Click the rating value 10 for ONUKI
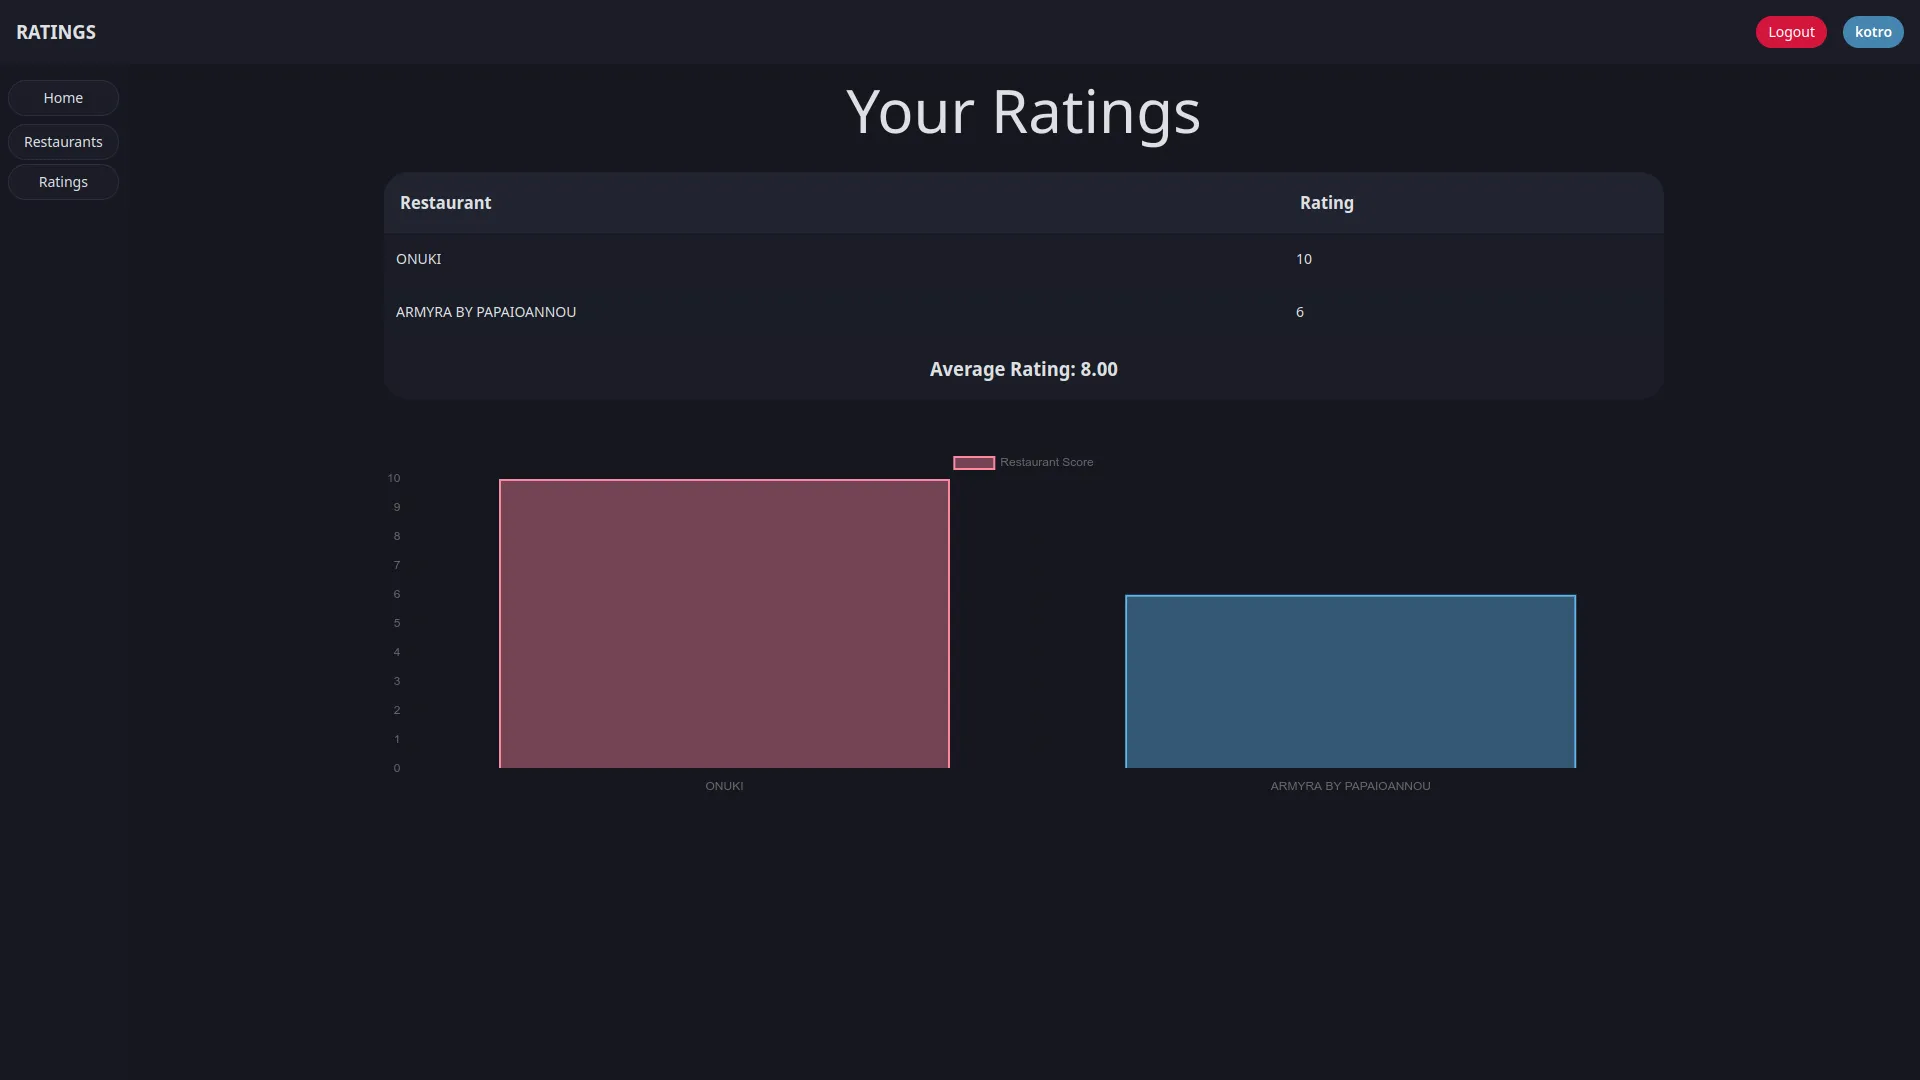Screen dimensions: 1920x1080 click(1304, 258)
